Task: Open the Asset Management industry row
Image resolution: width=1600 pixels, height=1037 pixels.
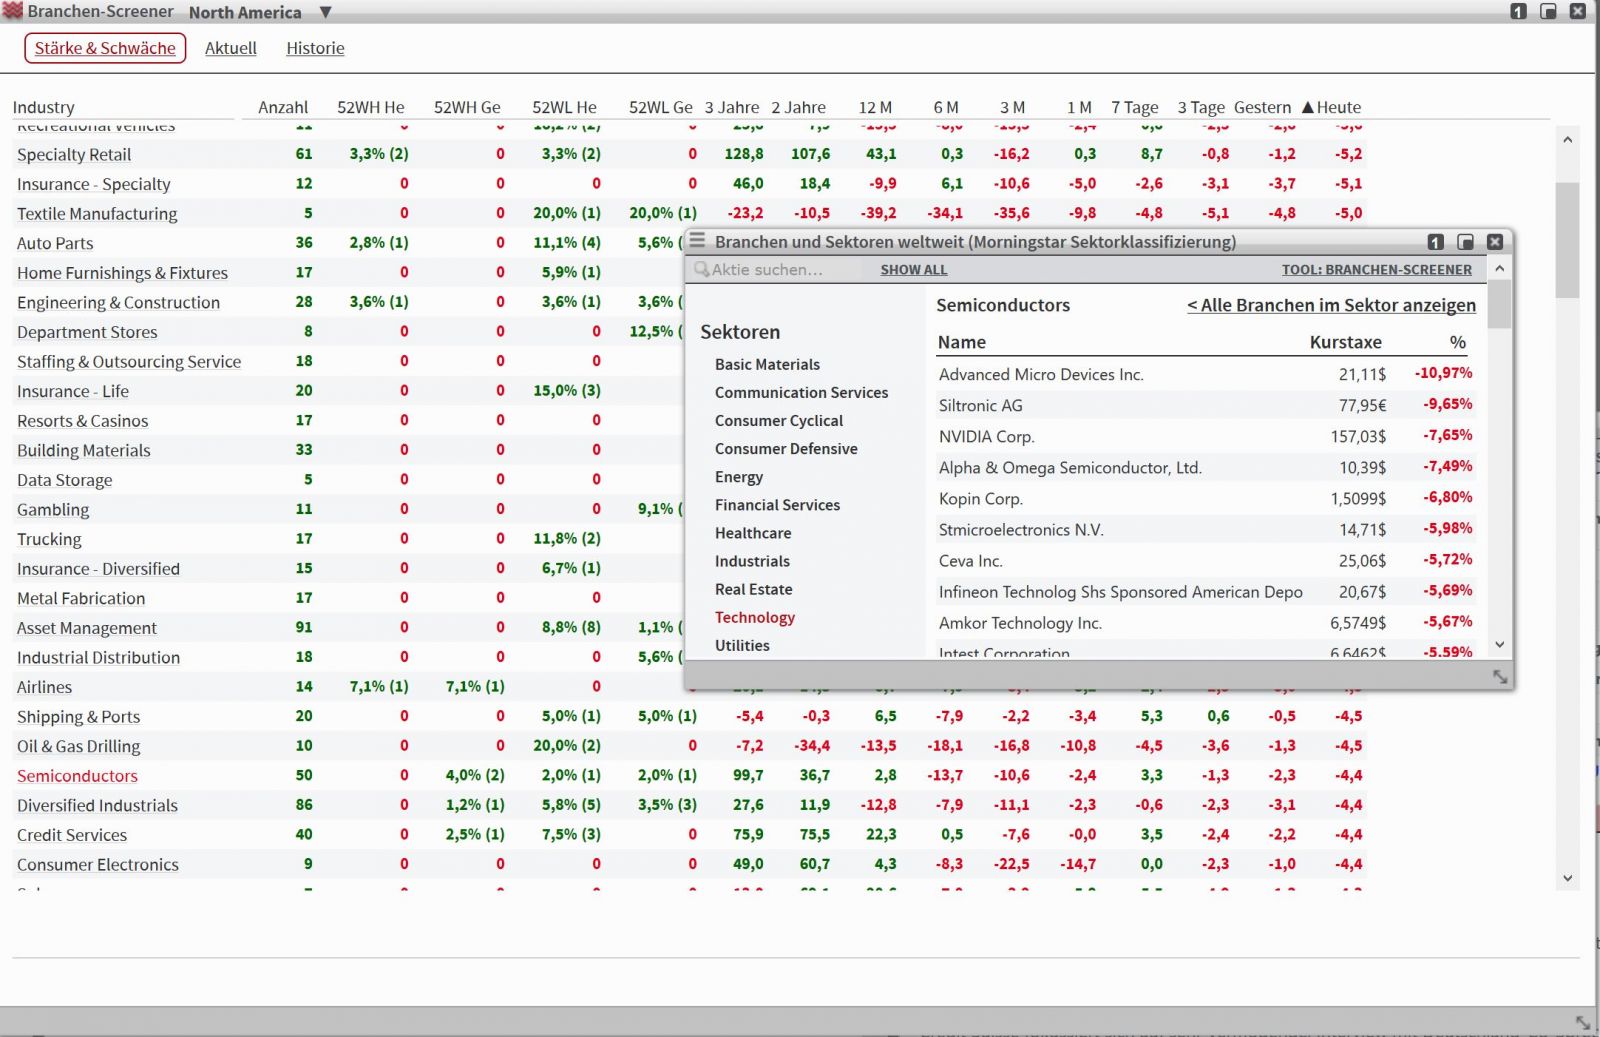Action: (x=87, y=628)
